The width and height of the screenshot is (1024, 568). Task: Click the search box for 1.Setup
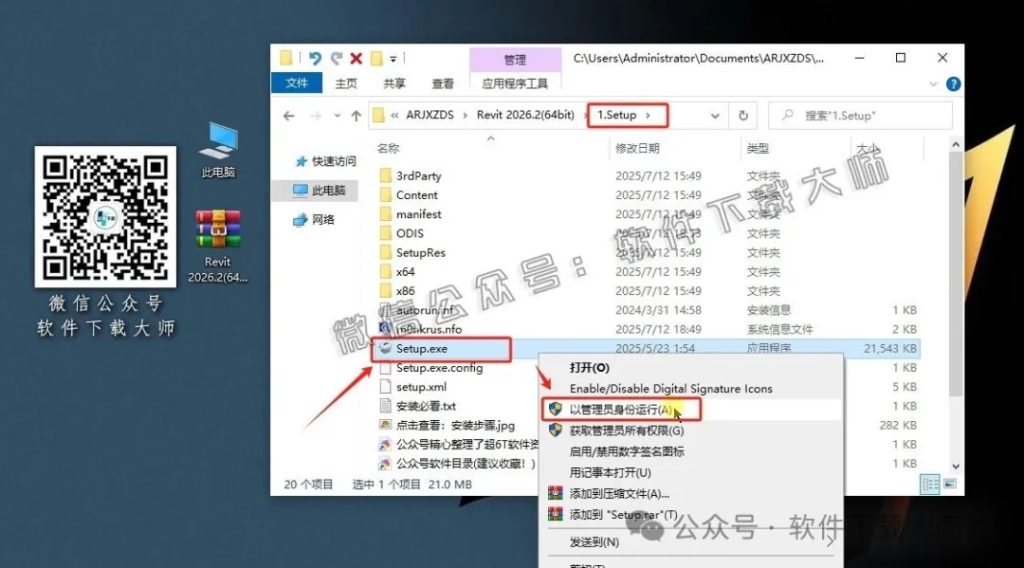click(x=860, y=116)
